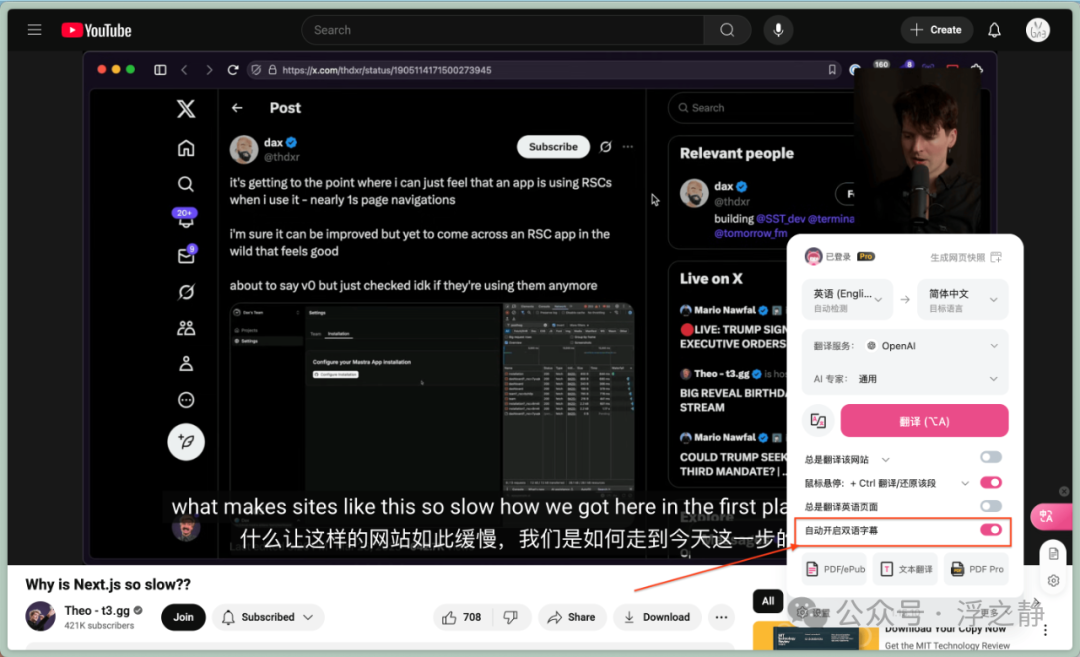The width and height of the screenshot is (1080, 657).
Task: Click the YouTube search input field
Action: coord(503,30)
